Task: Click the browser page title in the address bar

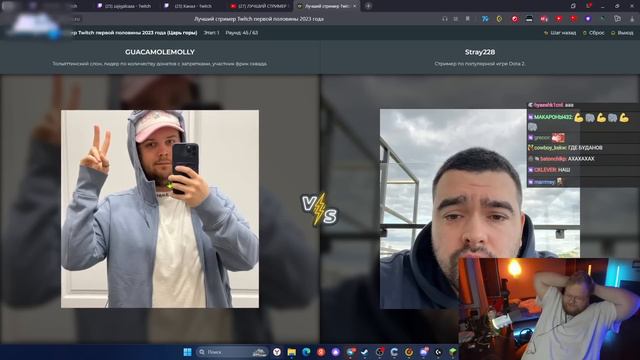Action: [259, 19]
